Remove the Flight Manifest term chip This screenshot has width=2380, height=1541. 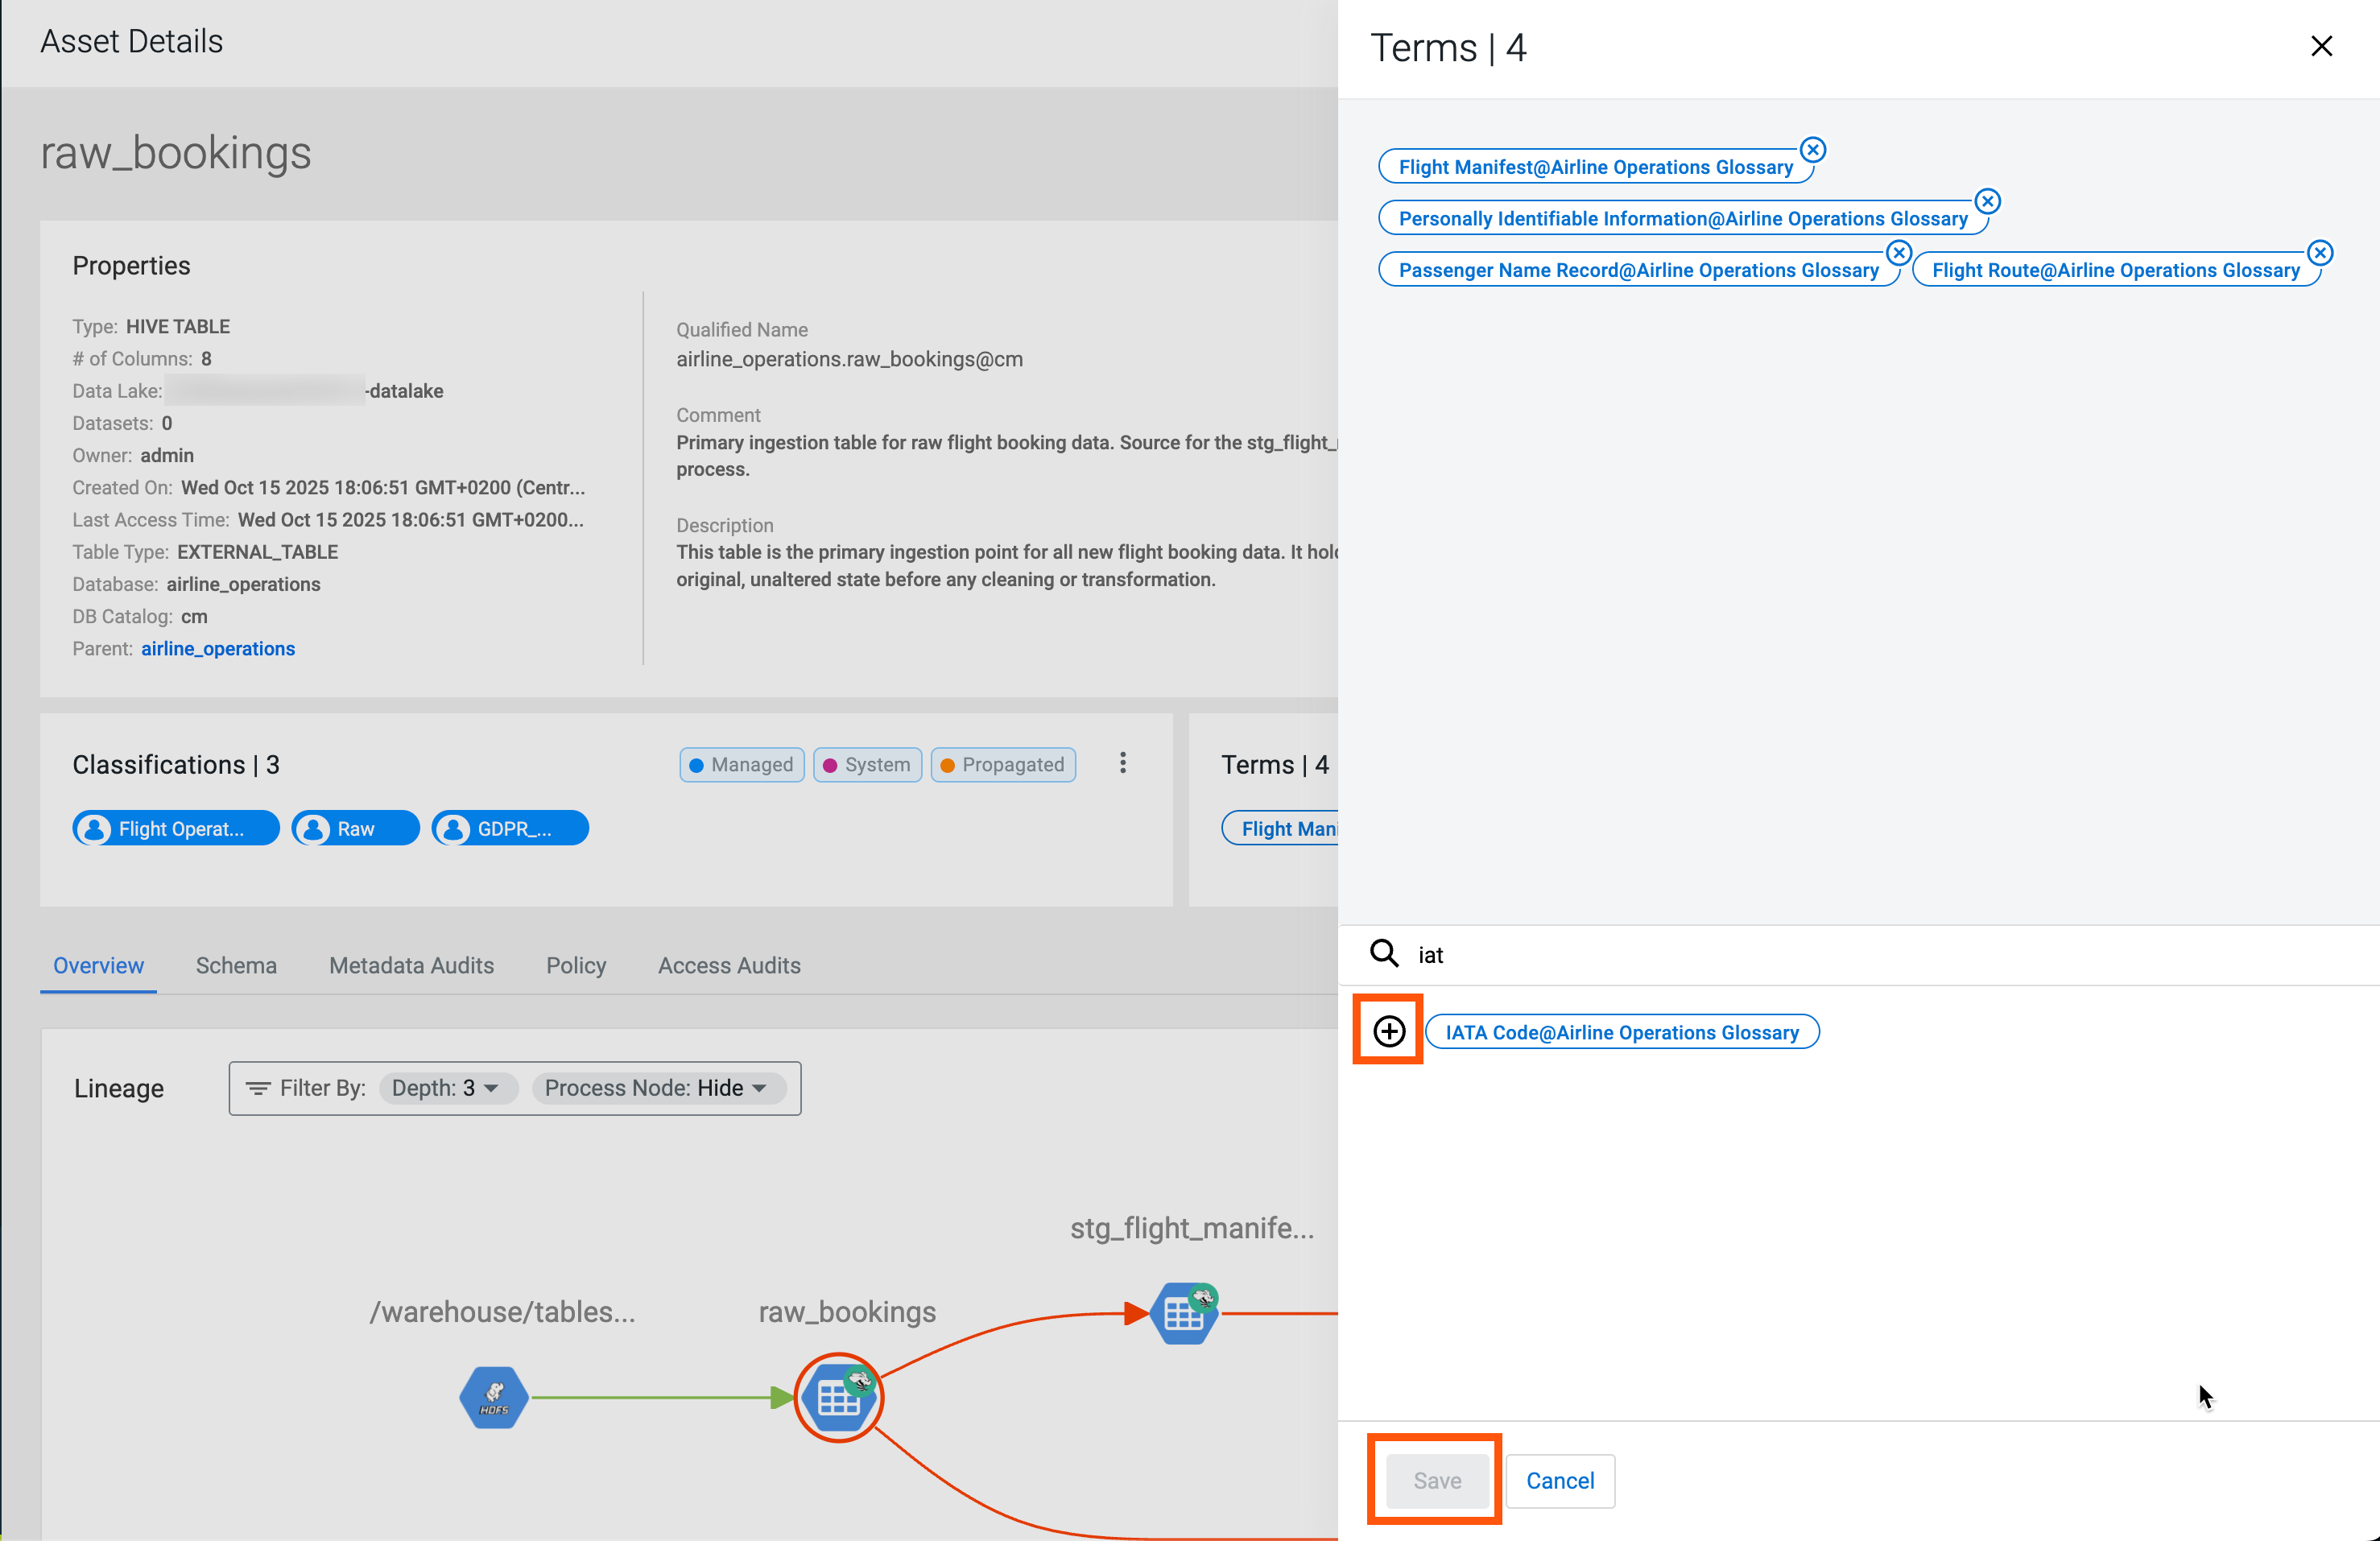pos(1812,150)
